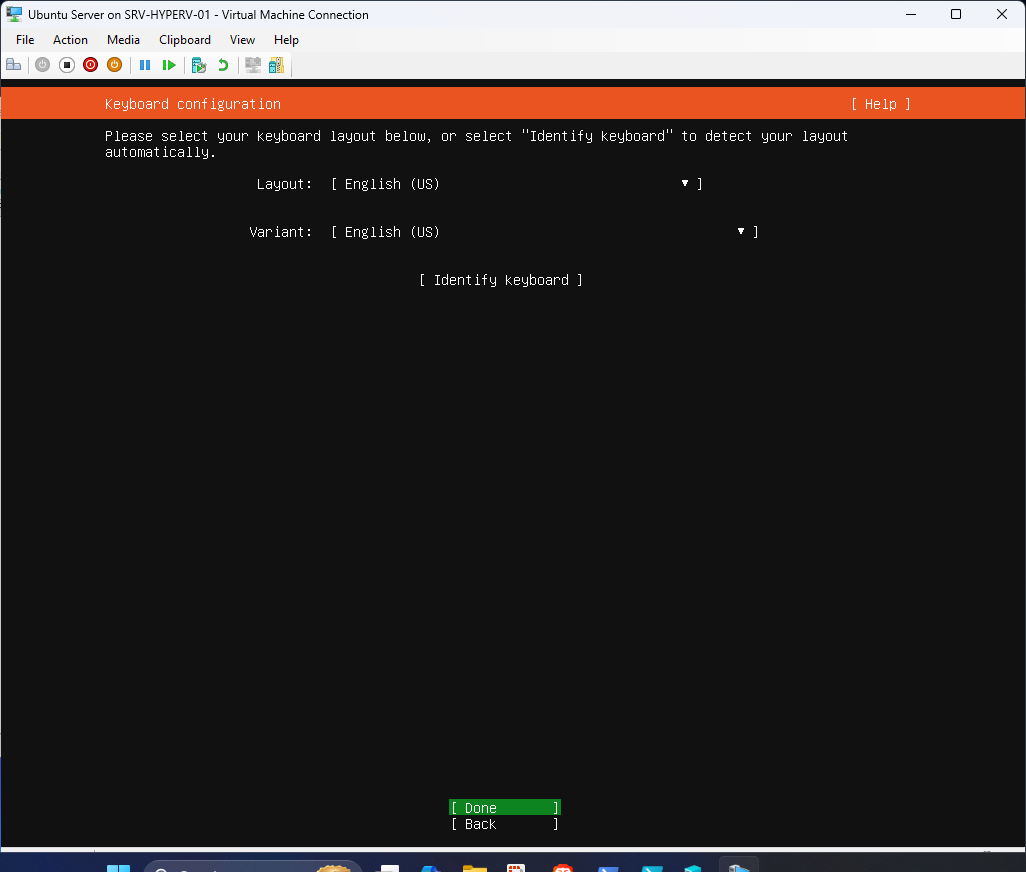Open the Clipboard menu
Viewport: 1026px width, 872px height.
click(185, 40)
